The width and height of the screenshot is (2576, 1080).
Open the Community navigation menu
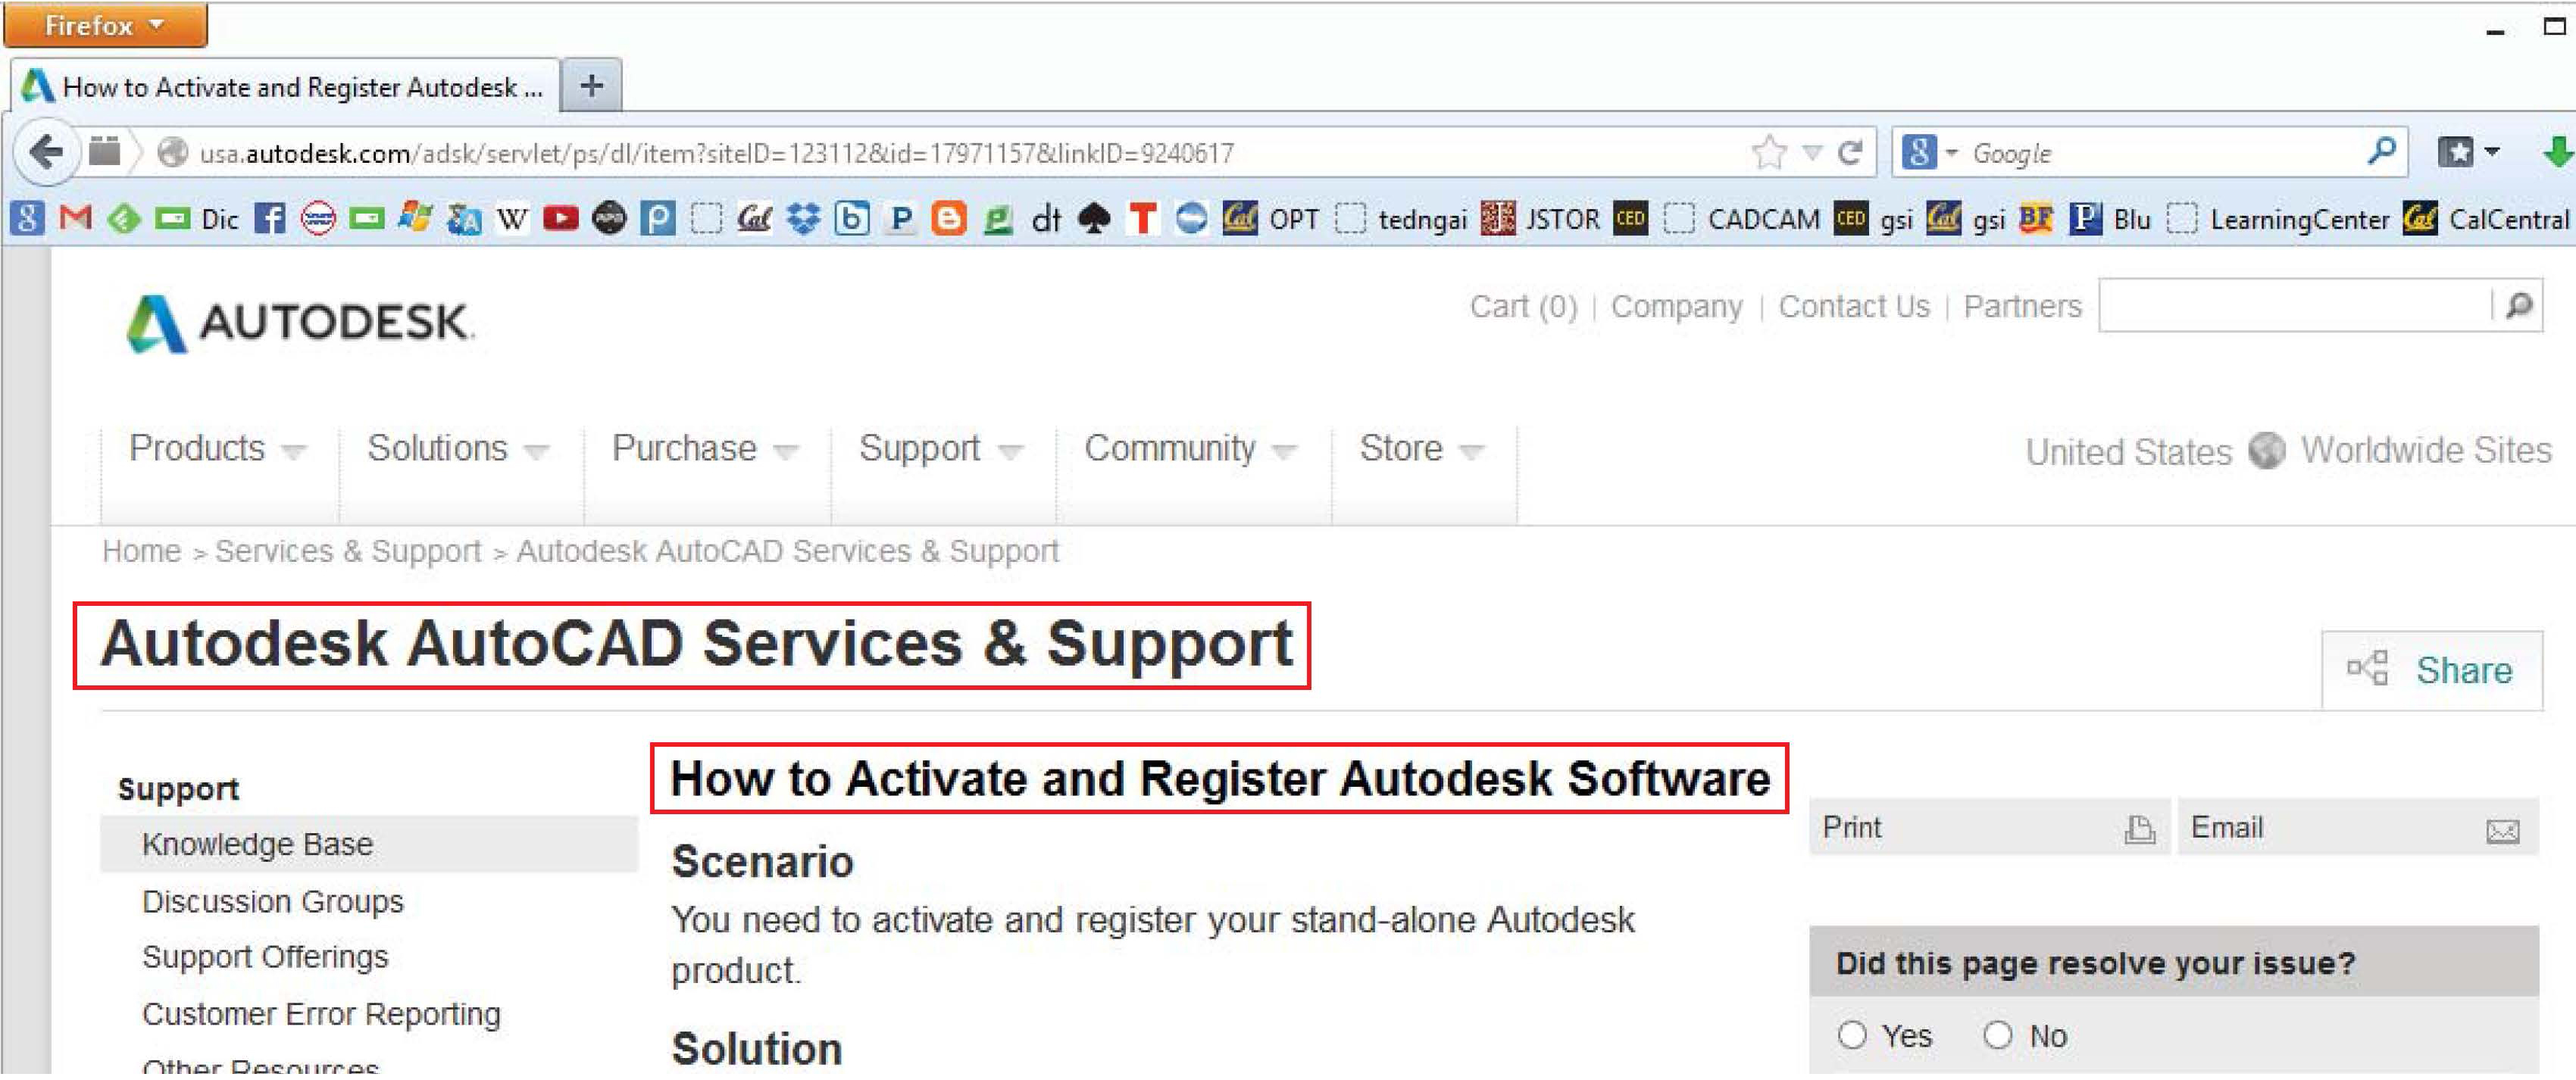click(x=1189, y=449)
